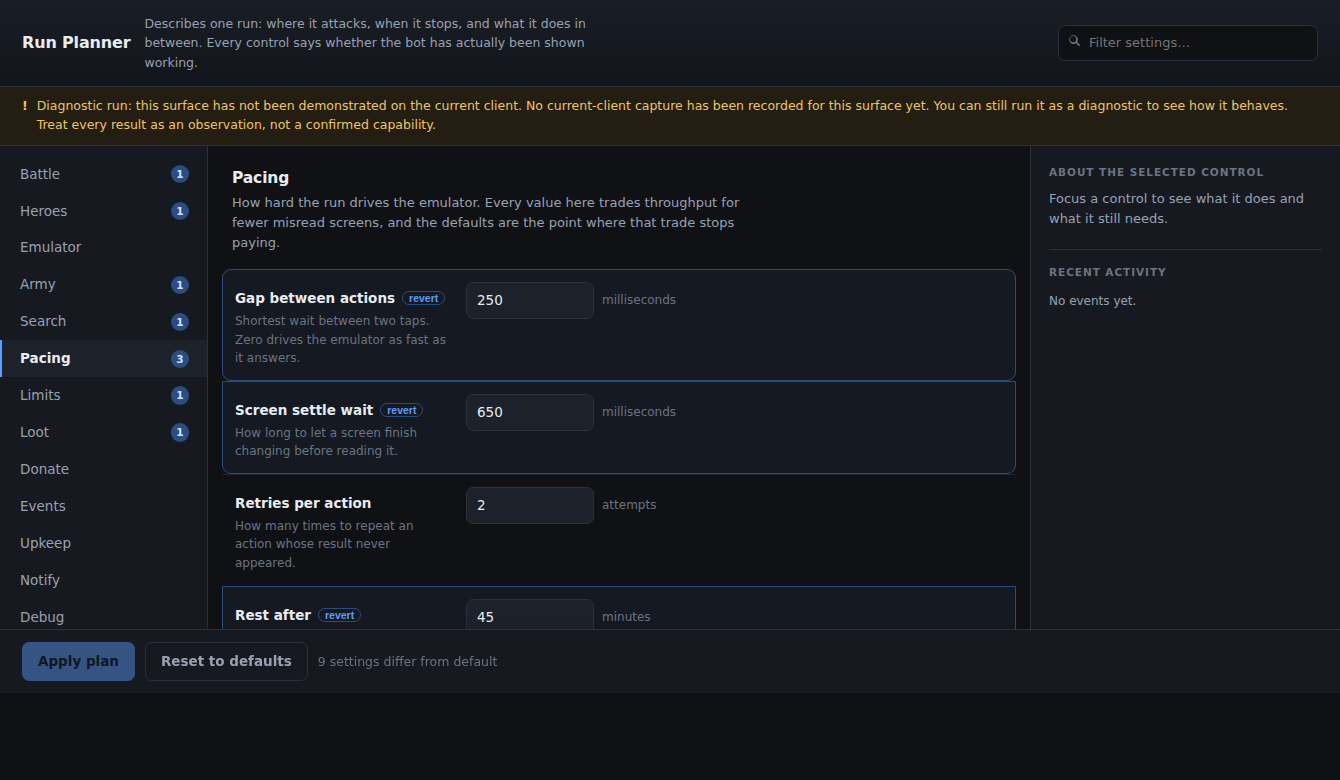The height and width of the screenshot is (780, 1340).
Task: Click the Pacing badge showing 3
Action: click(180, 359)
